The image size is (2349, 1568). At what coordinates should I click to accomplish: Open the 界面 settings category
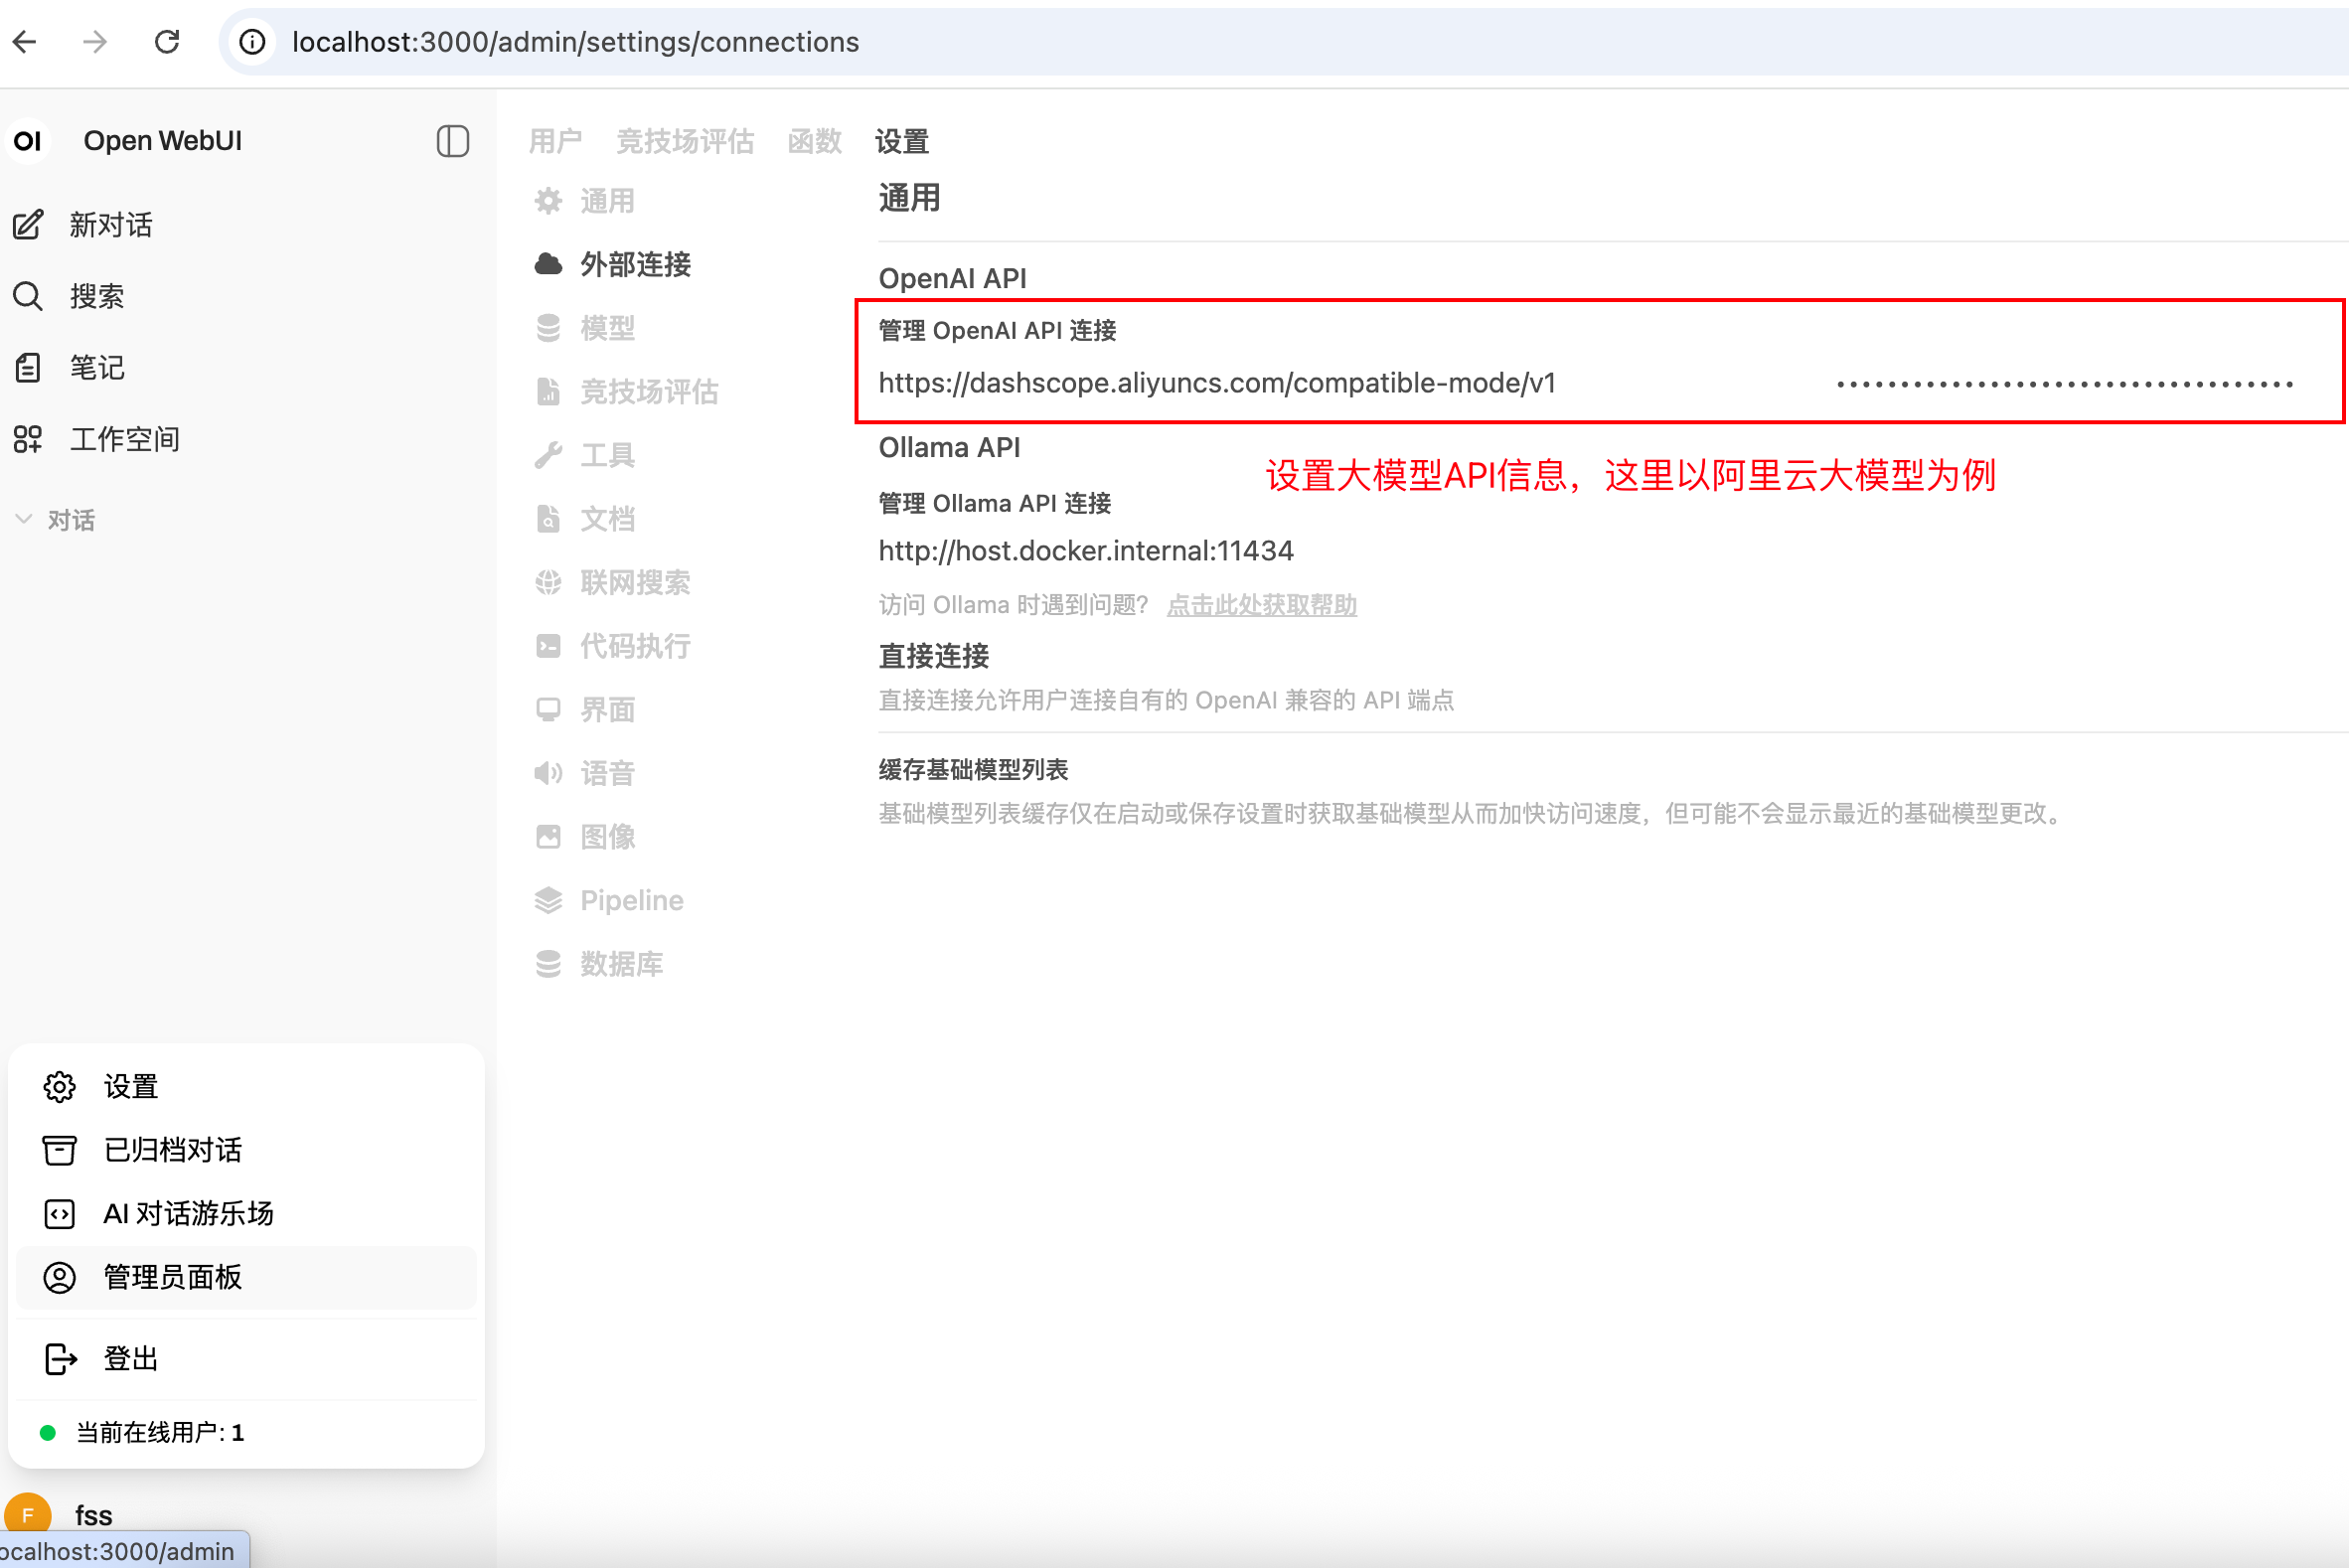[585, 709]
